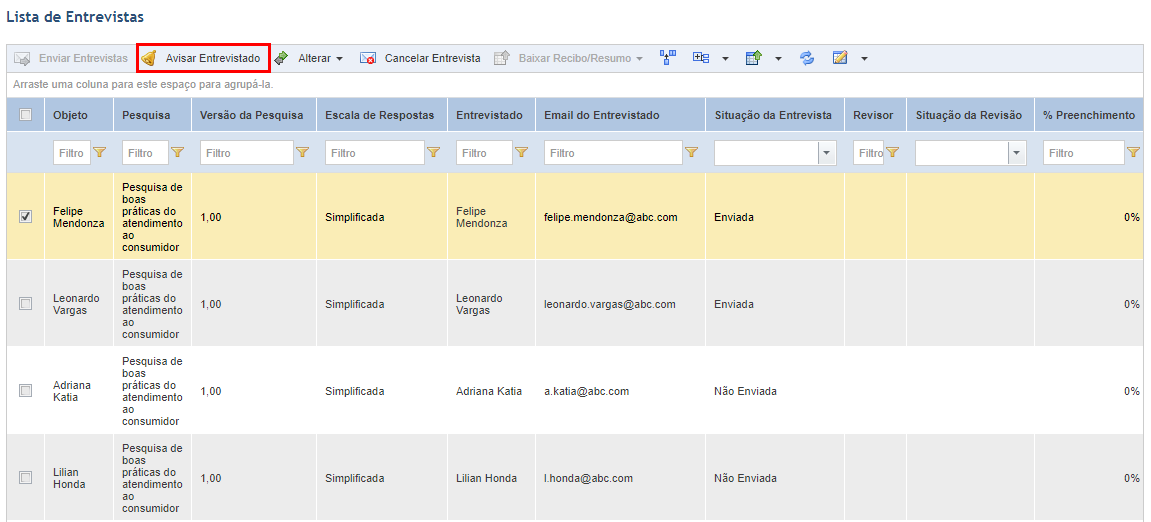The image size is (1151, 522).
Task: Click the Revisor column filter funnel
Action: click(893, 153)
